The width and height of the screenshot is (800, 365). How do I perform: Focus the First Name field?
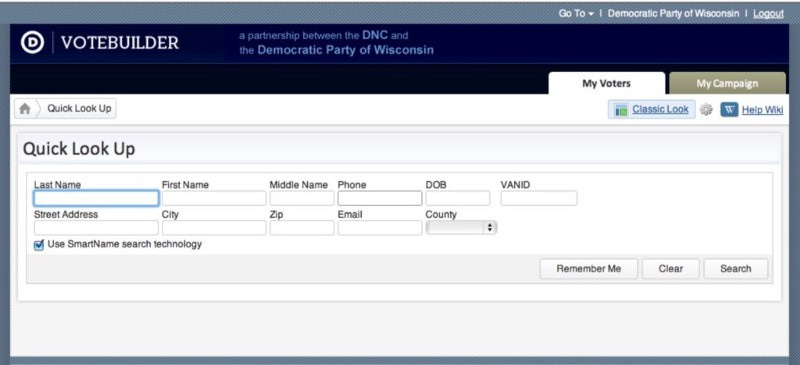click(x=214, y=198)
